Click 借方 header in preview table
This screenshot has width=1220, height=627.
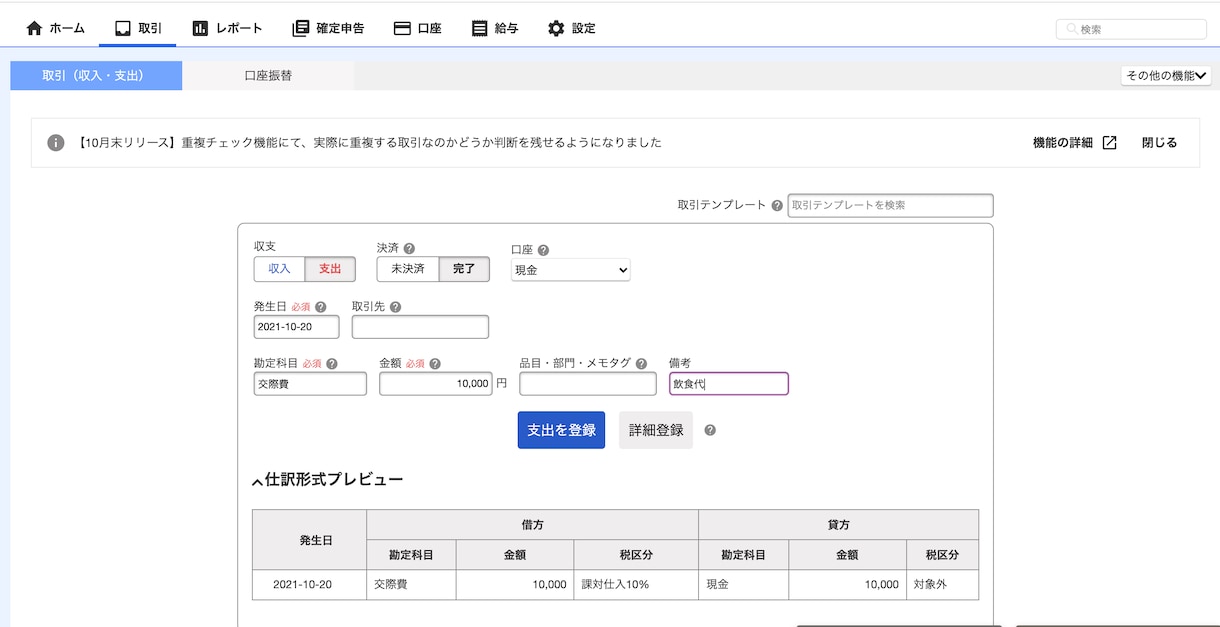[x=532, y=525]
